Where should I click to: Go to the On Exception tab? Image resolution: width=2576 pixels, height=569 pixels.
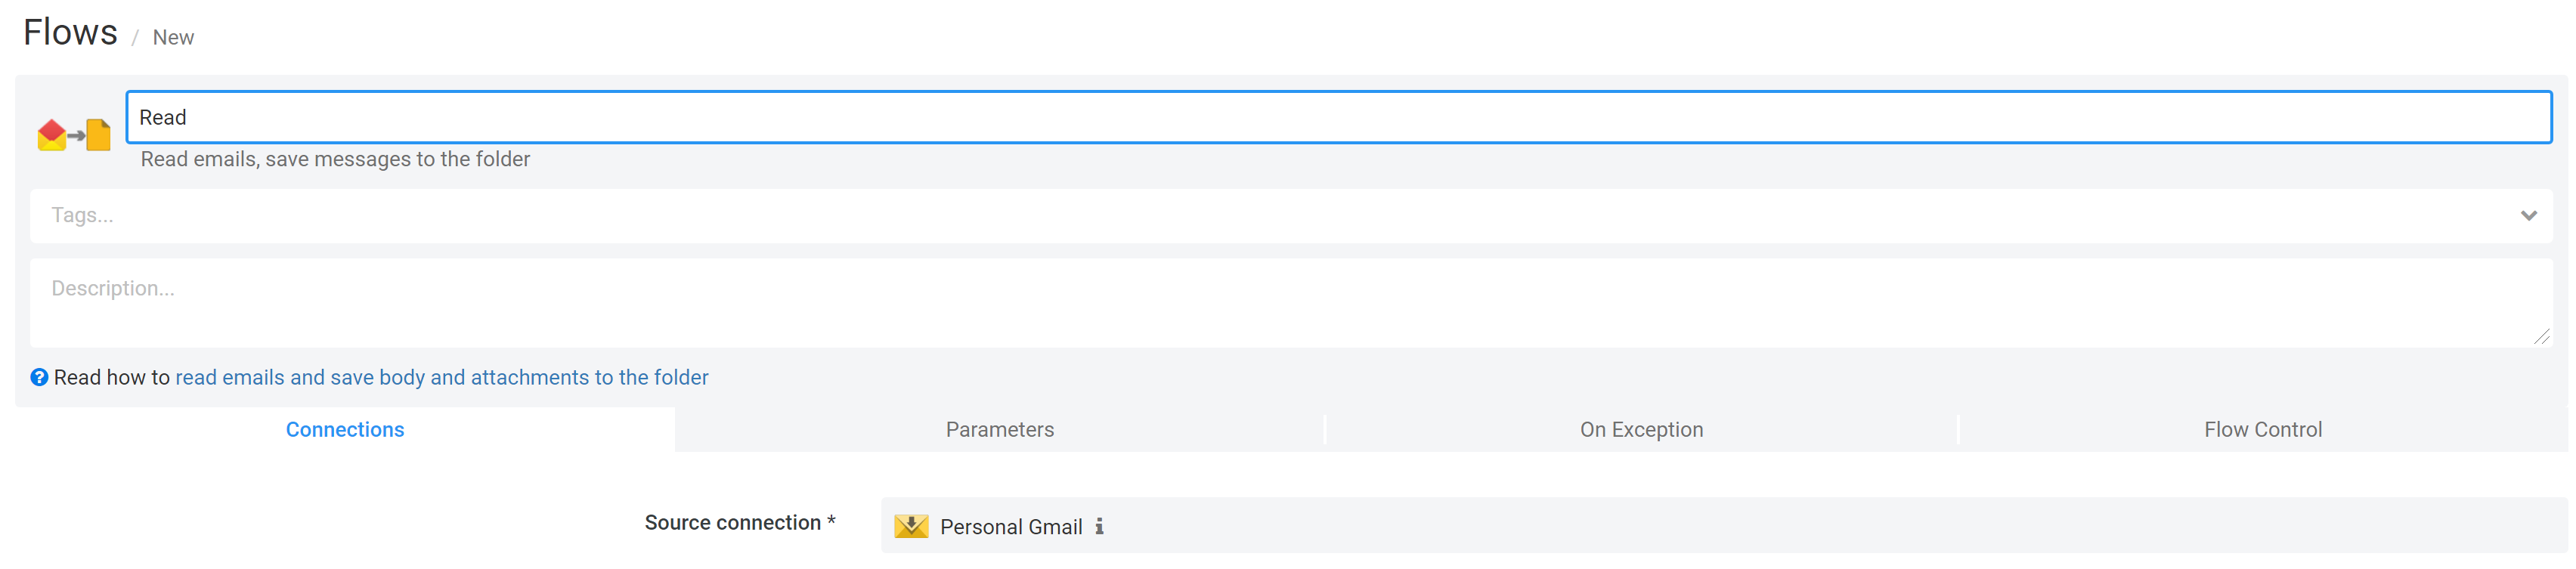point(1641,429)
